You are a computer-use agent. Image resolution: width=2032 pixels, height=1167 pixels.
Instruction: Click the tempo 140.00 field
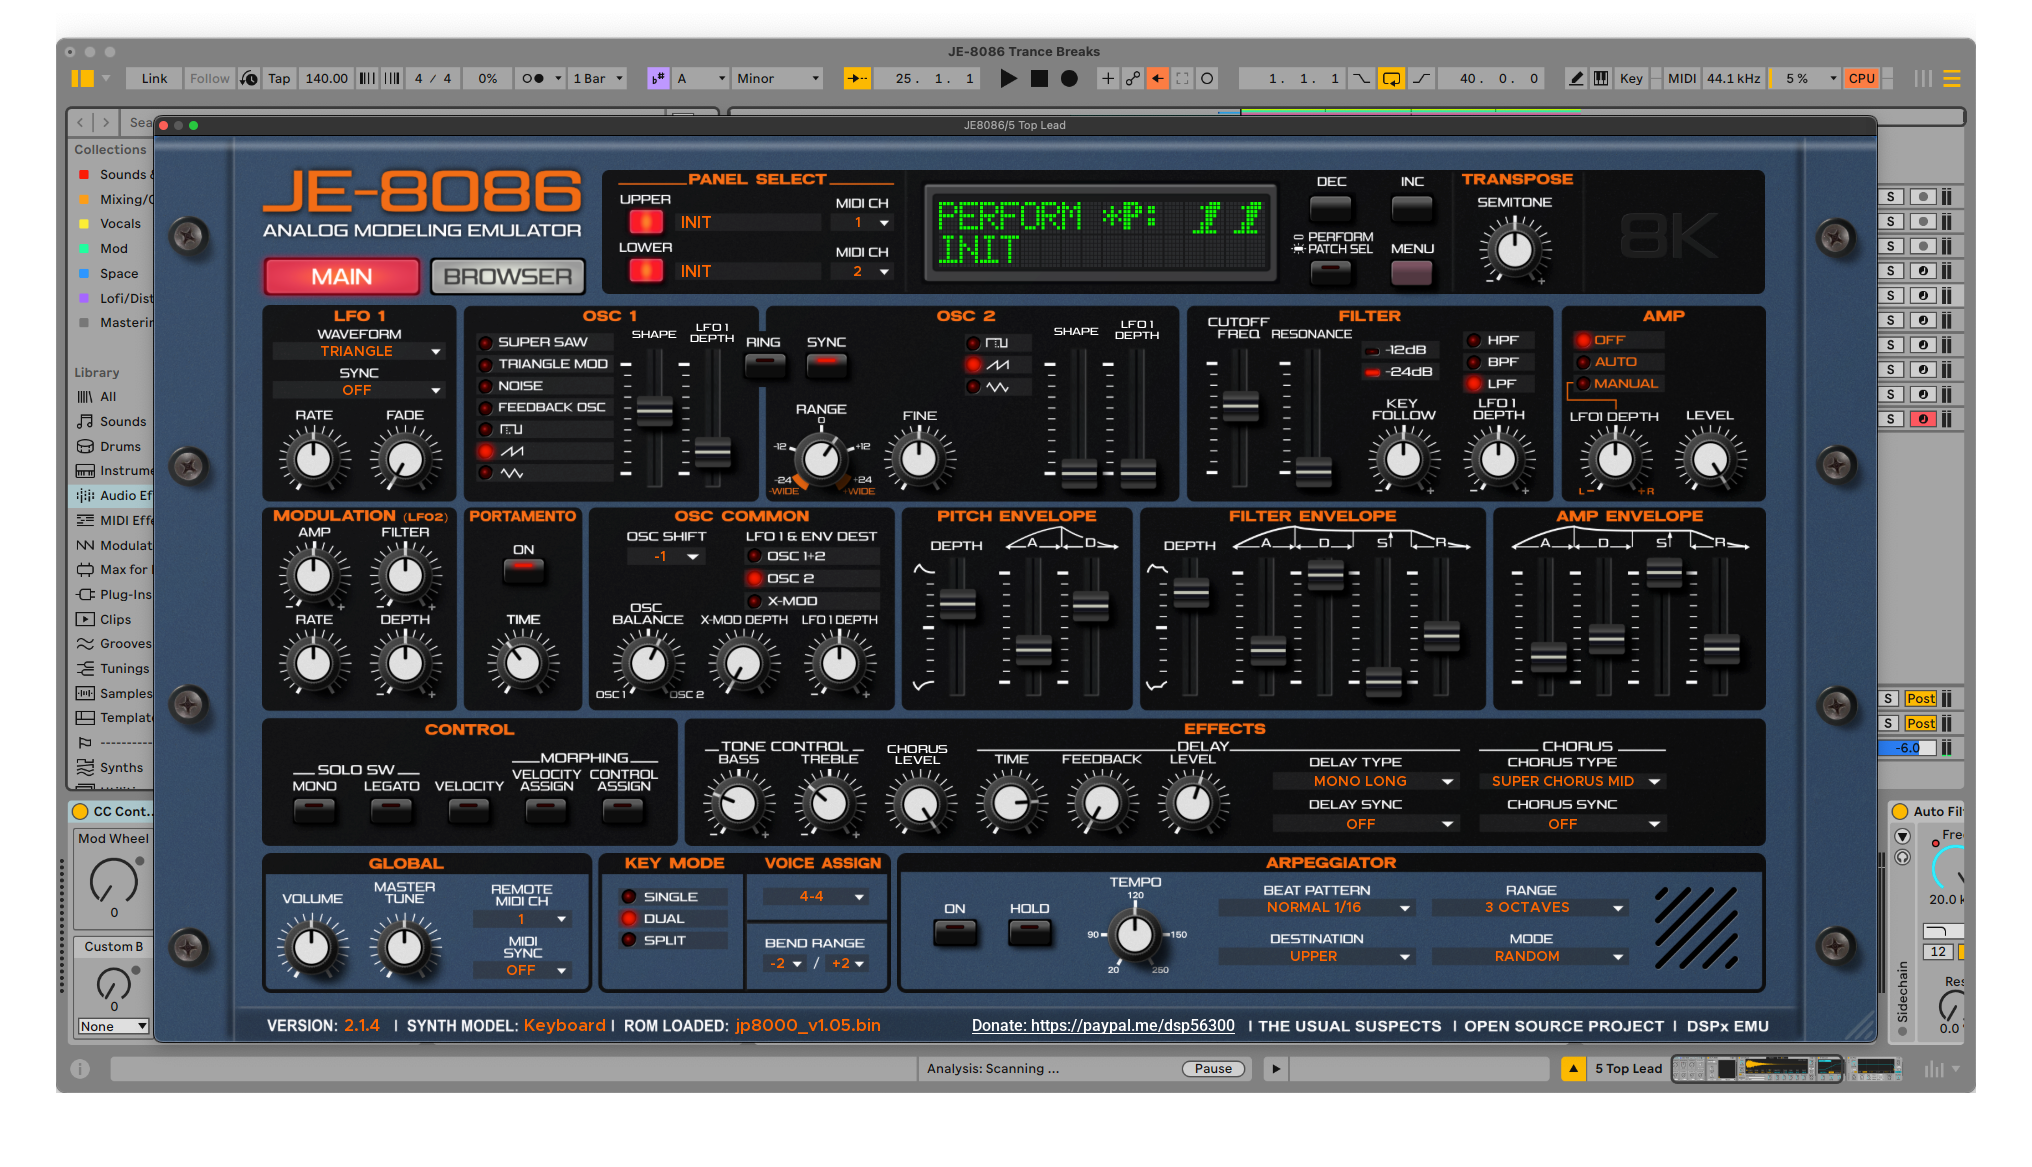coord(326,78)
